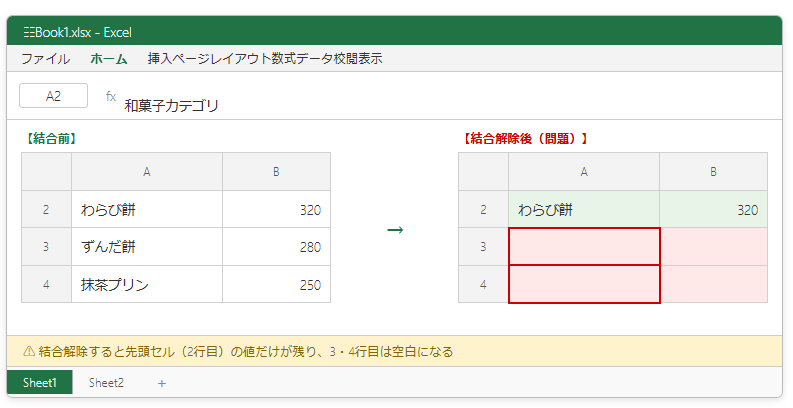Image resolution: width=793 pixels, height=408 pixels.
Task: Click the warning triangle in yellow notice
Action: point(28,351)
